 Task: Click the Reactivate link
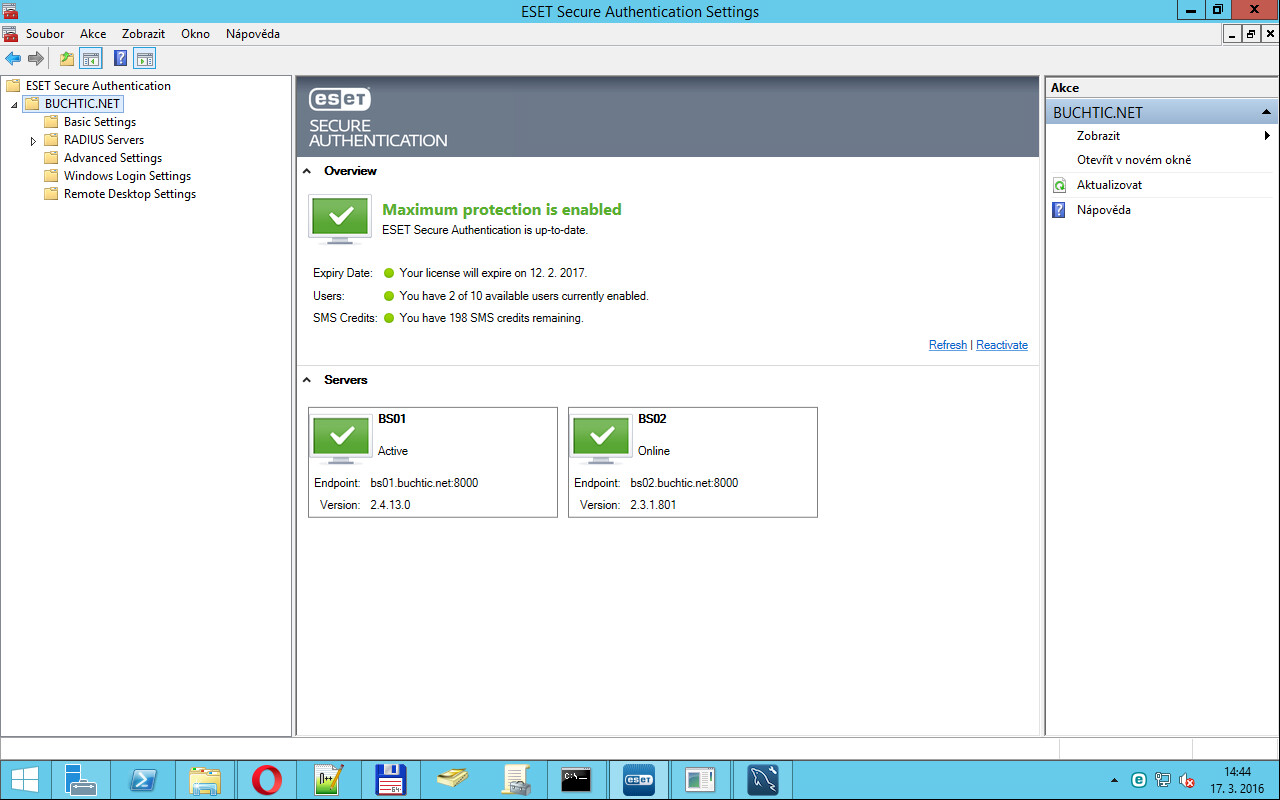[1002, 345]
